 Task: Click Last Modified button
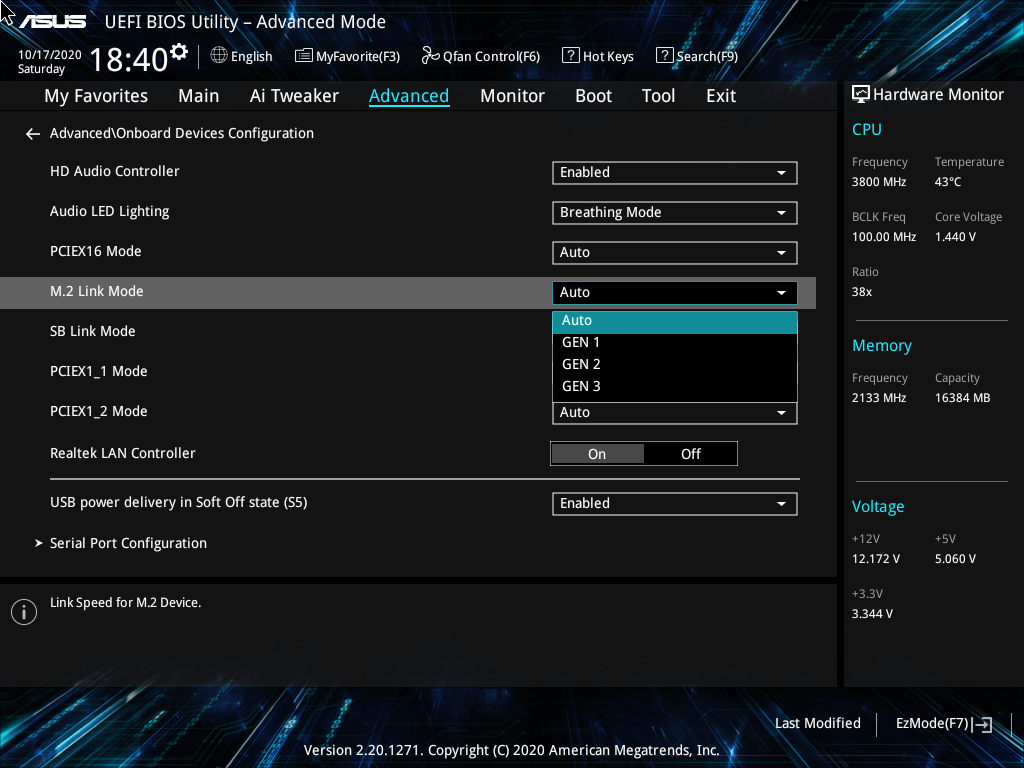point(818,723)
